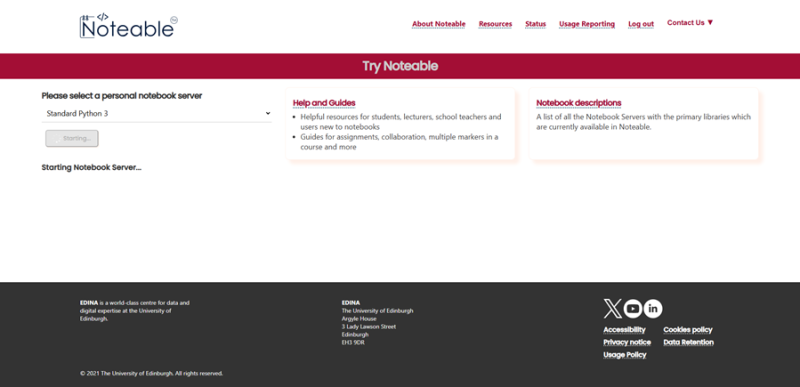Click the 'Please select a personal notebook server' label
The width and height of the screenshot is (800, 387).
pyautogui.click(x=122, y=96)
